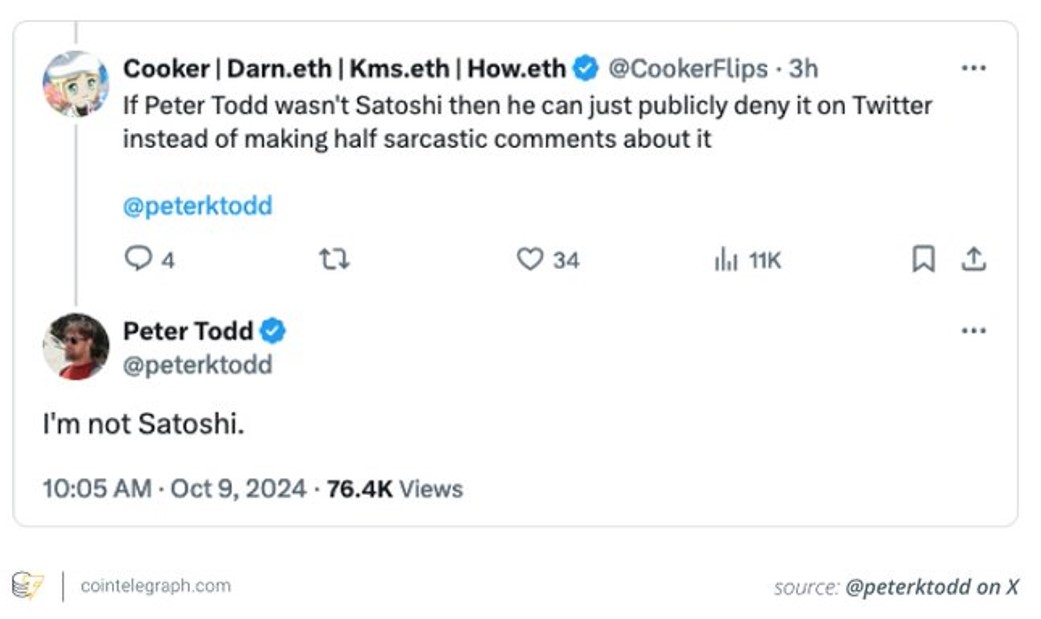Bookmark the CookerFlips tweet
This screenshot has width=1041, height=619.
923,260
